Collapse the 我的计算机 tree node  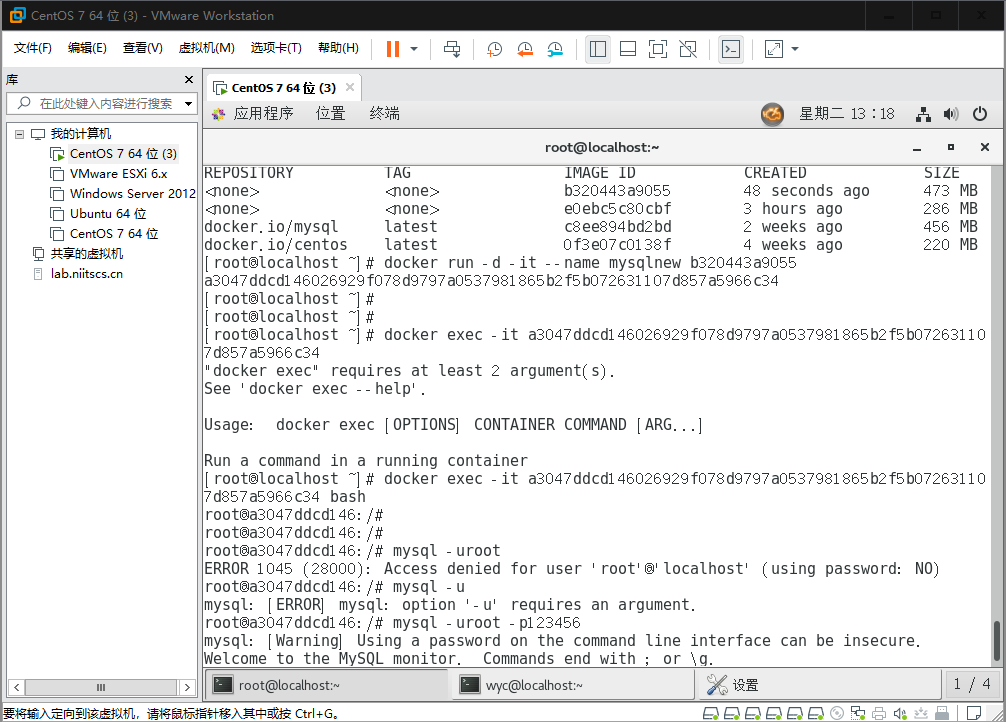19,134
